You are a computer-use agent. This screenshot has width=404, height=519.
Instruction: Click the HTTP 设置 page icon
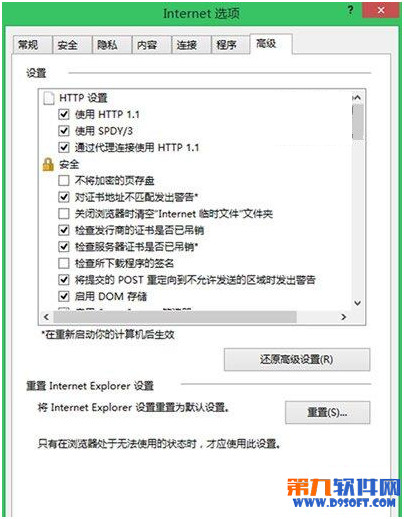49,98
